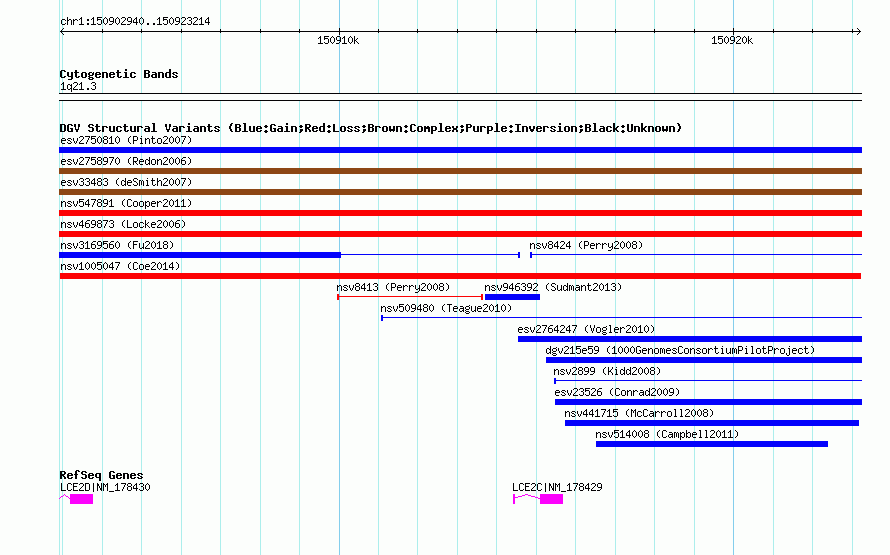Select the nsv8413 (Perry2008) label
This screenshot has height=555, width=890.
(x=393, y=287)
